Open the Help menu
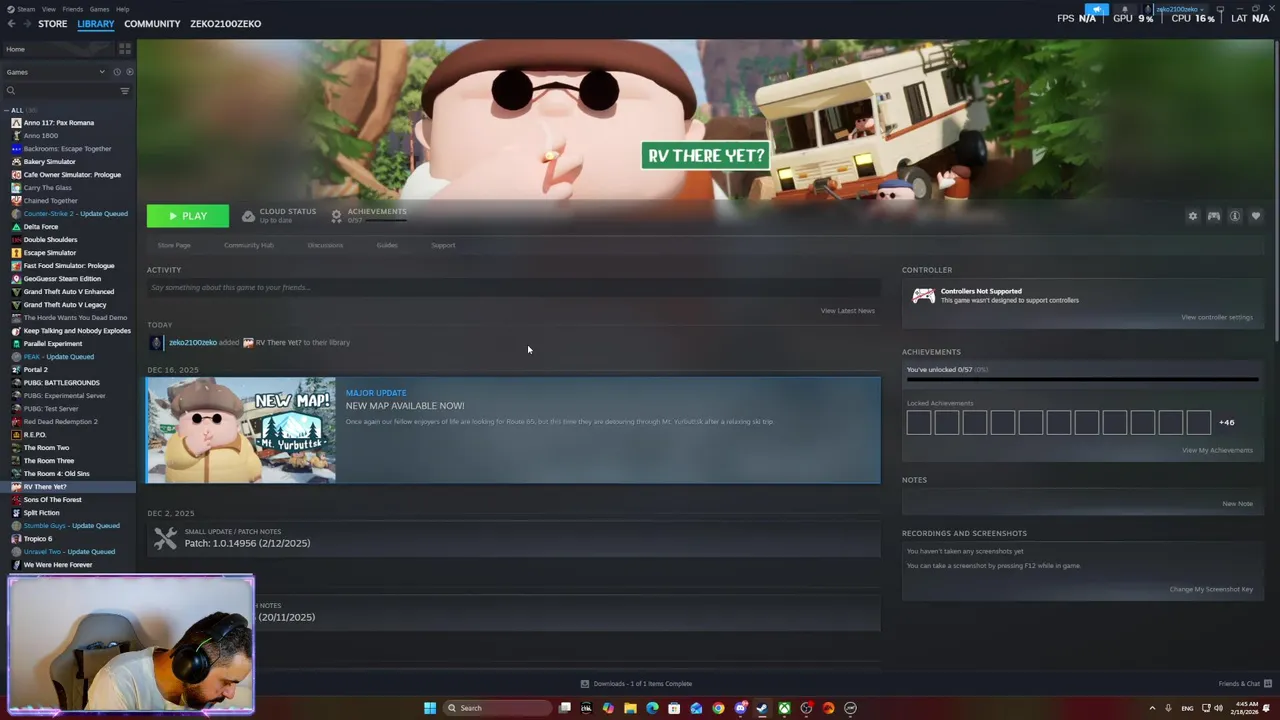 coord(122,9)
